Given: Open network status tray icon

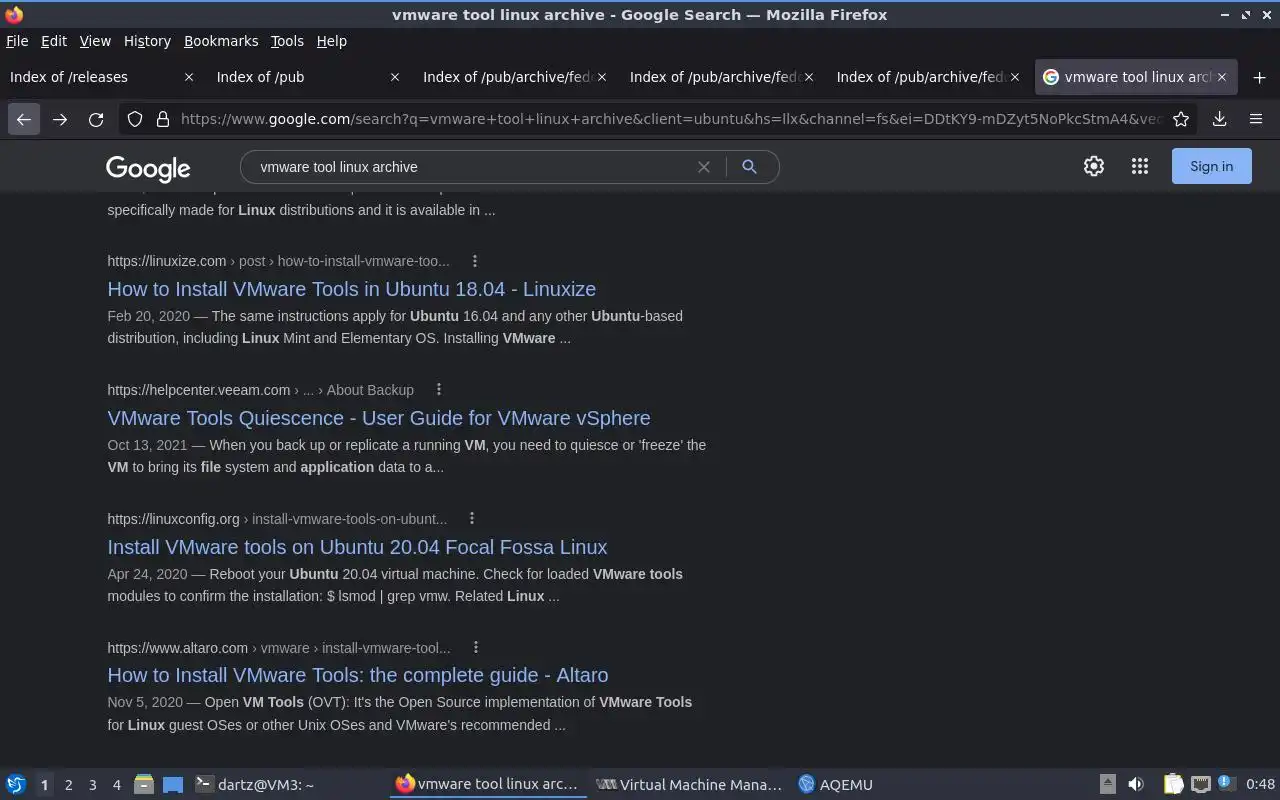Looking at the screenshot, I should (x=1201, y=784).
